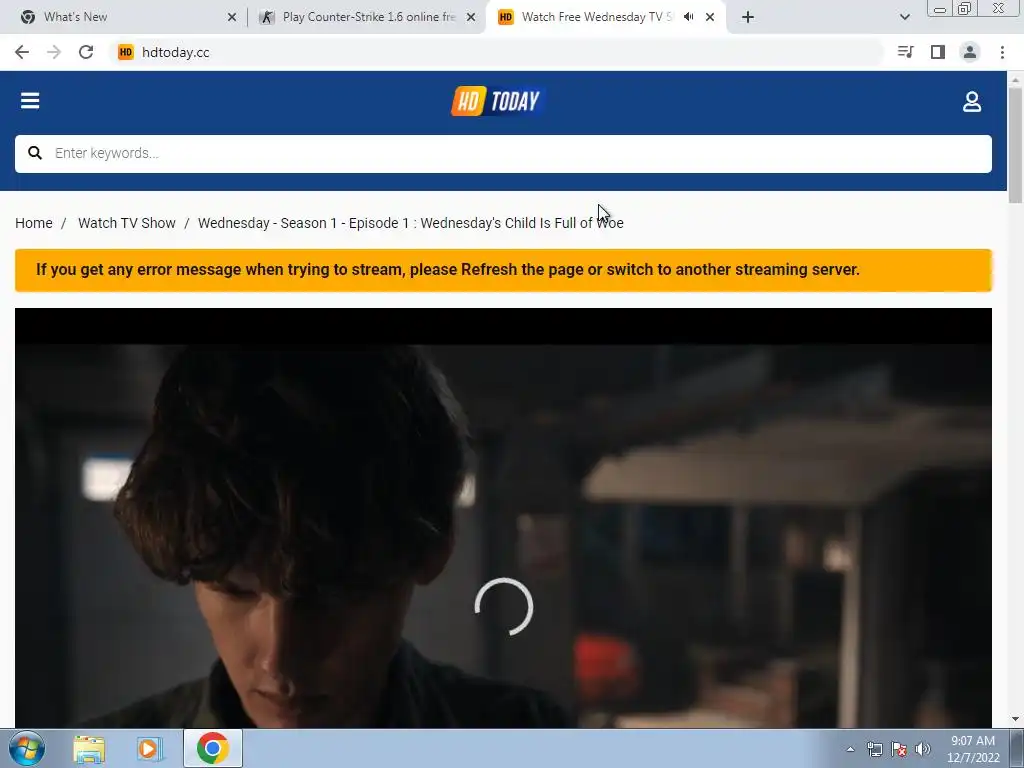Click the search magnifier icon
Screen dimensions: 1024x768
pos(35,153)
